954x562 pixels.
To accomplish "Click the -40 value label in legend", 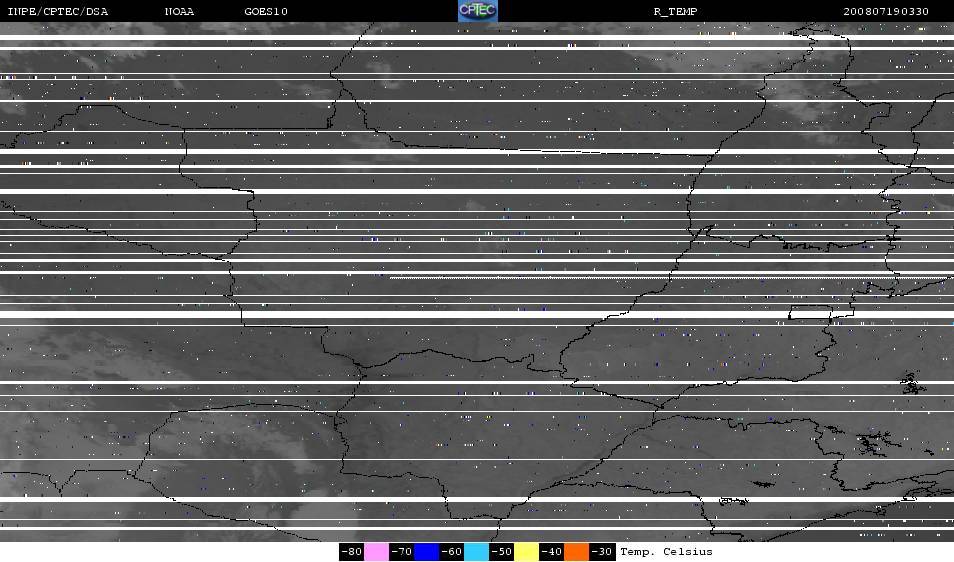I will [552, 552].
